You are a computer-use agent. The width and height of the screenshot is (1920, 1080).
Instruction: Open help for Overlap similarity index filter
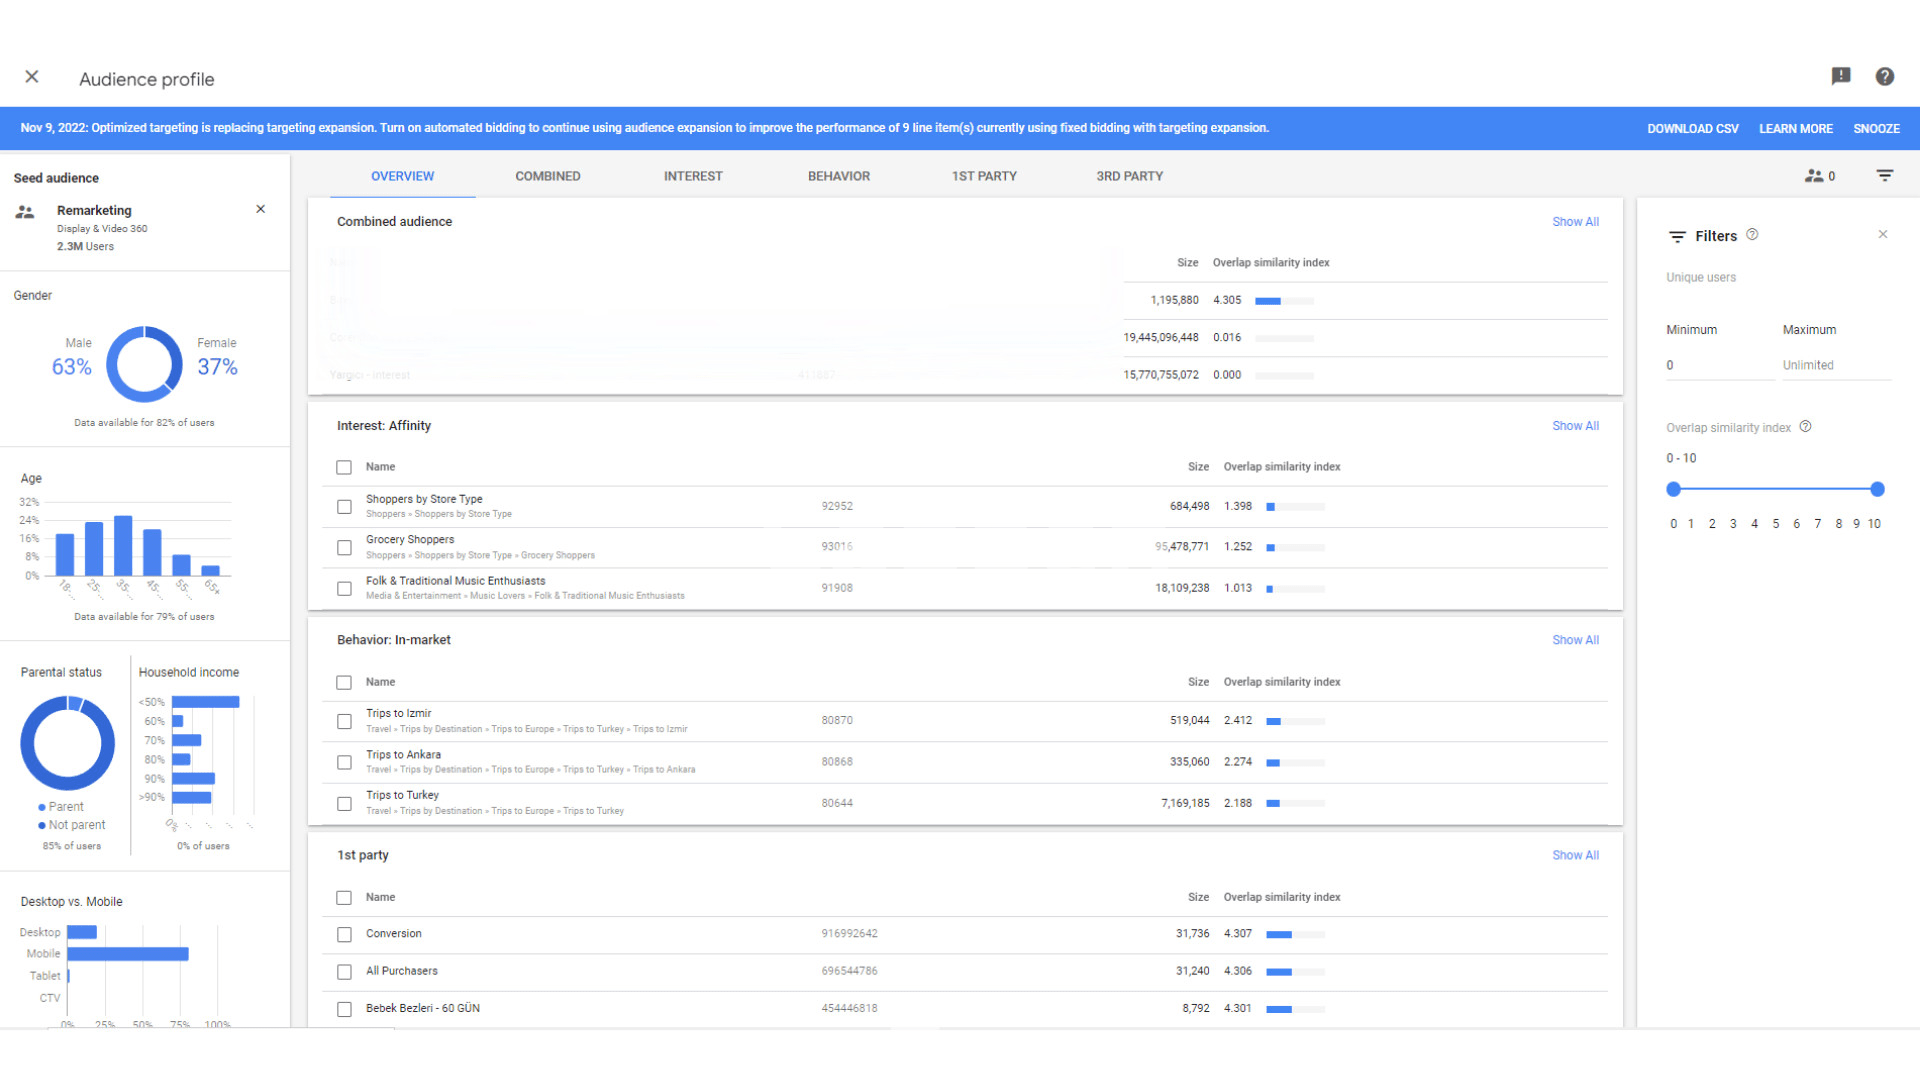click(1805, 427)
